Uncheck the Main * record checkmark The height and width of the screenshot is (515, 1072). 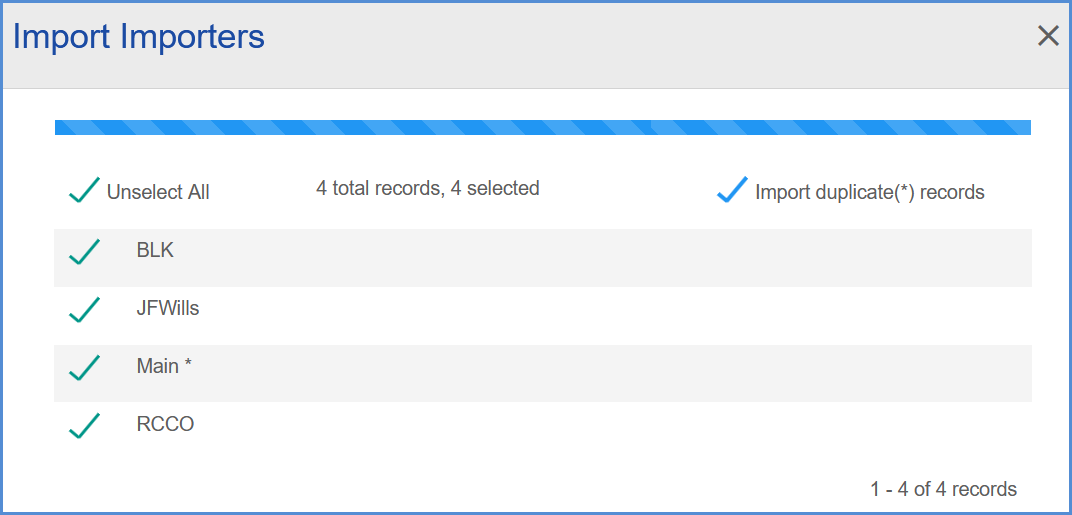(x=84, y=368)
